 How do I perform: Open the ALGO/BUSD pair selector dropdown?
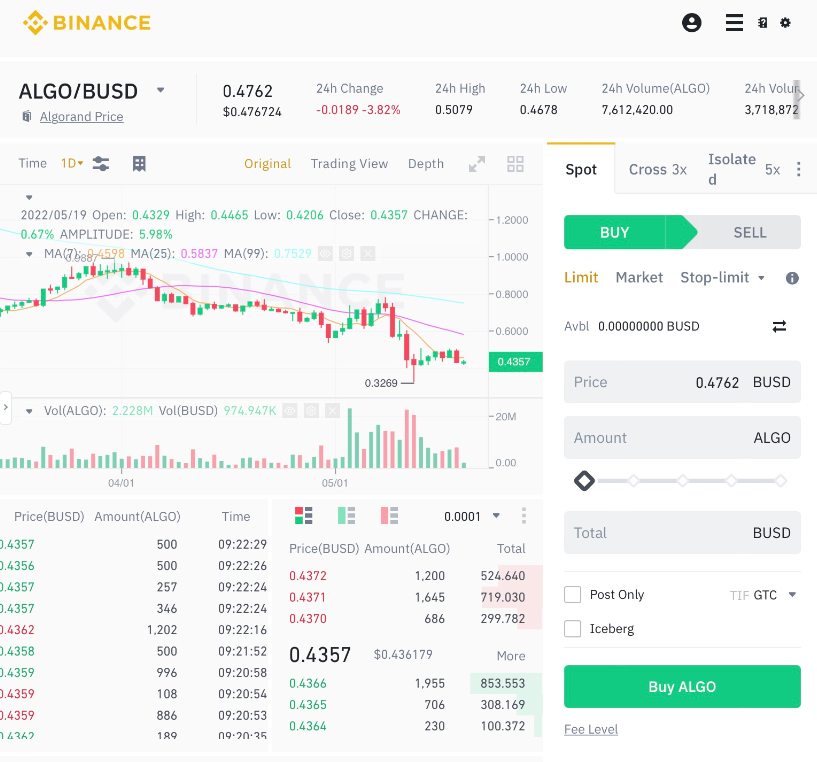pos(160,90)
